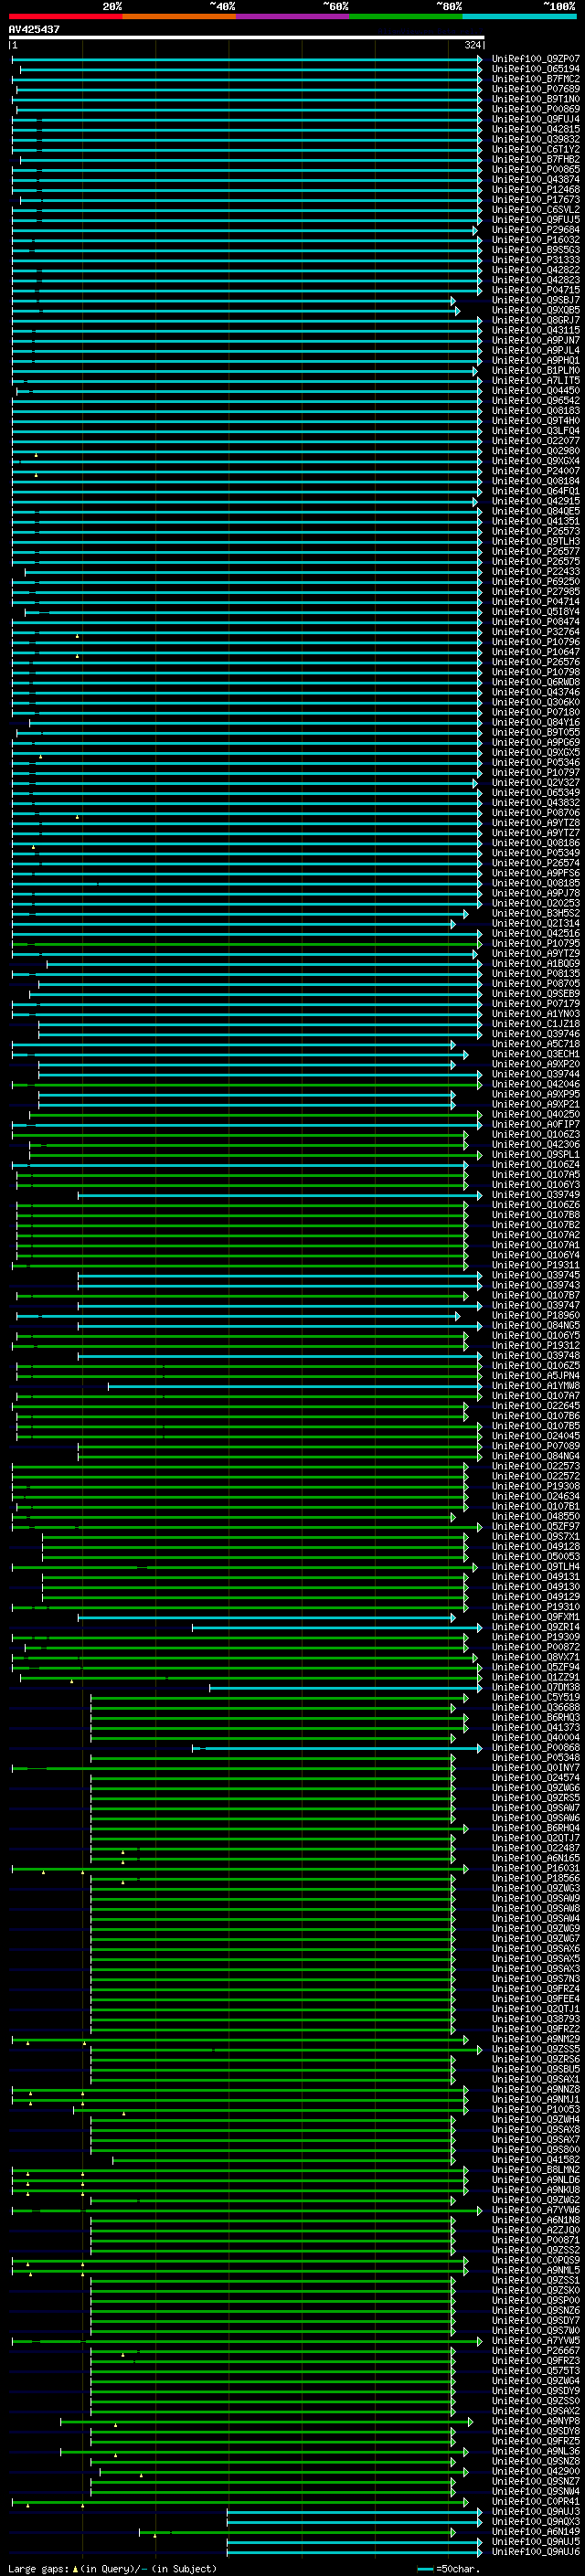This screenshot has width=585, height=2576.
Task: Open hit UniRef100_P27985
Action: coord(536,592)
